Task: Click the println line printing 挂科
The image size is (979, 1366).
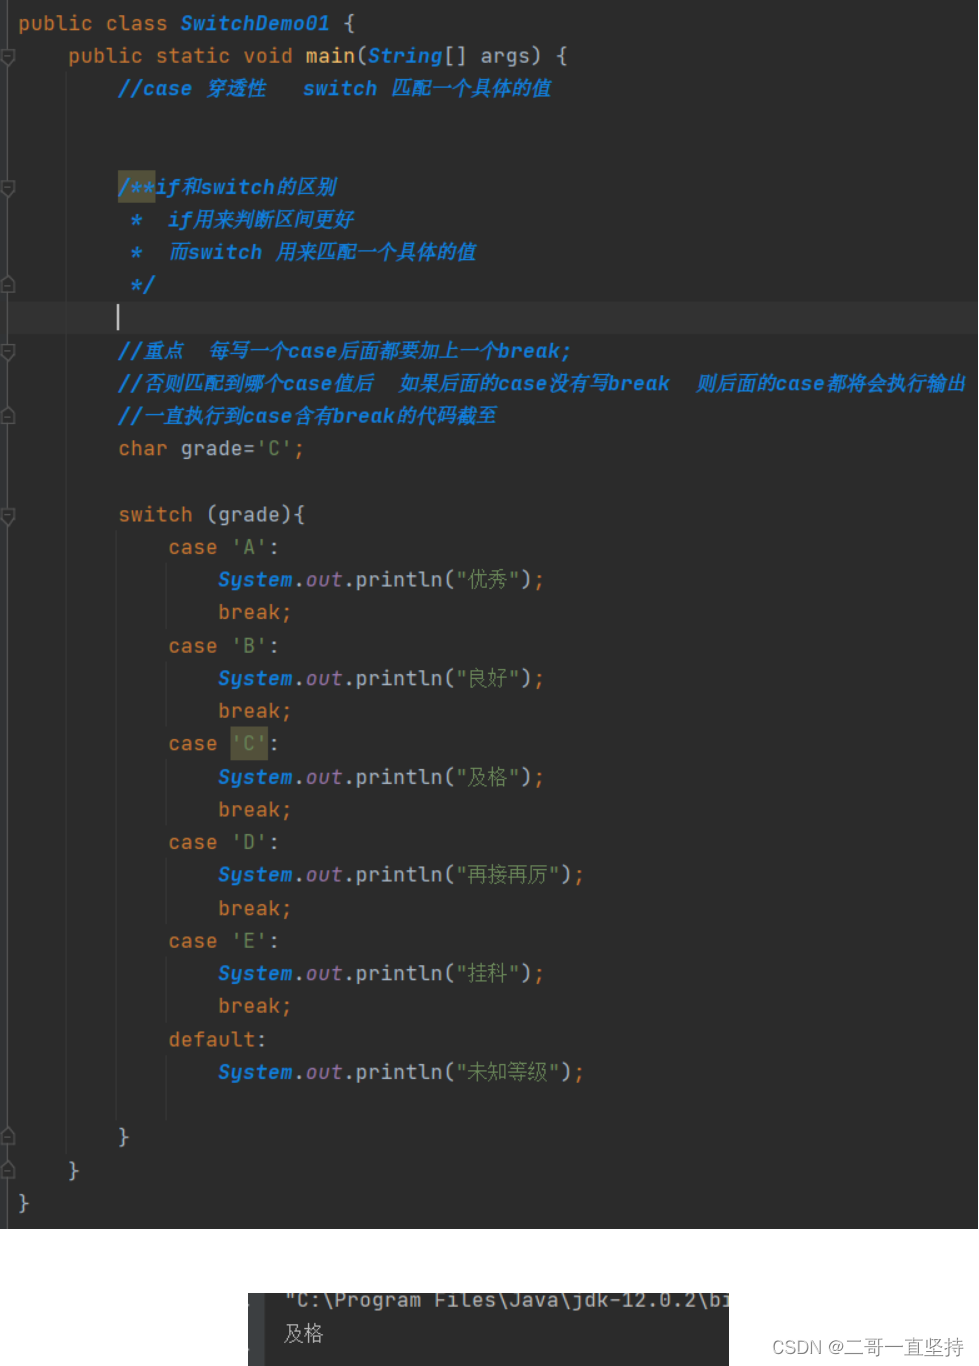Action: coord(380,972)
